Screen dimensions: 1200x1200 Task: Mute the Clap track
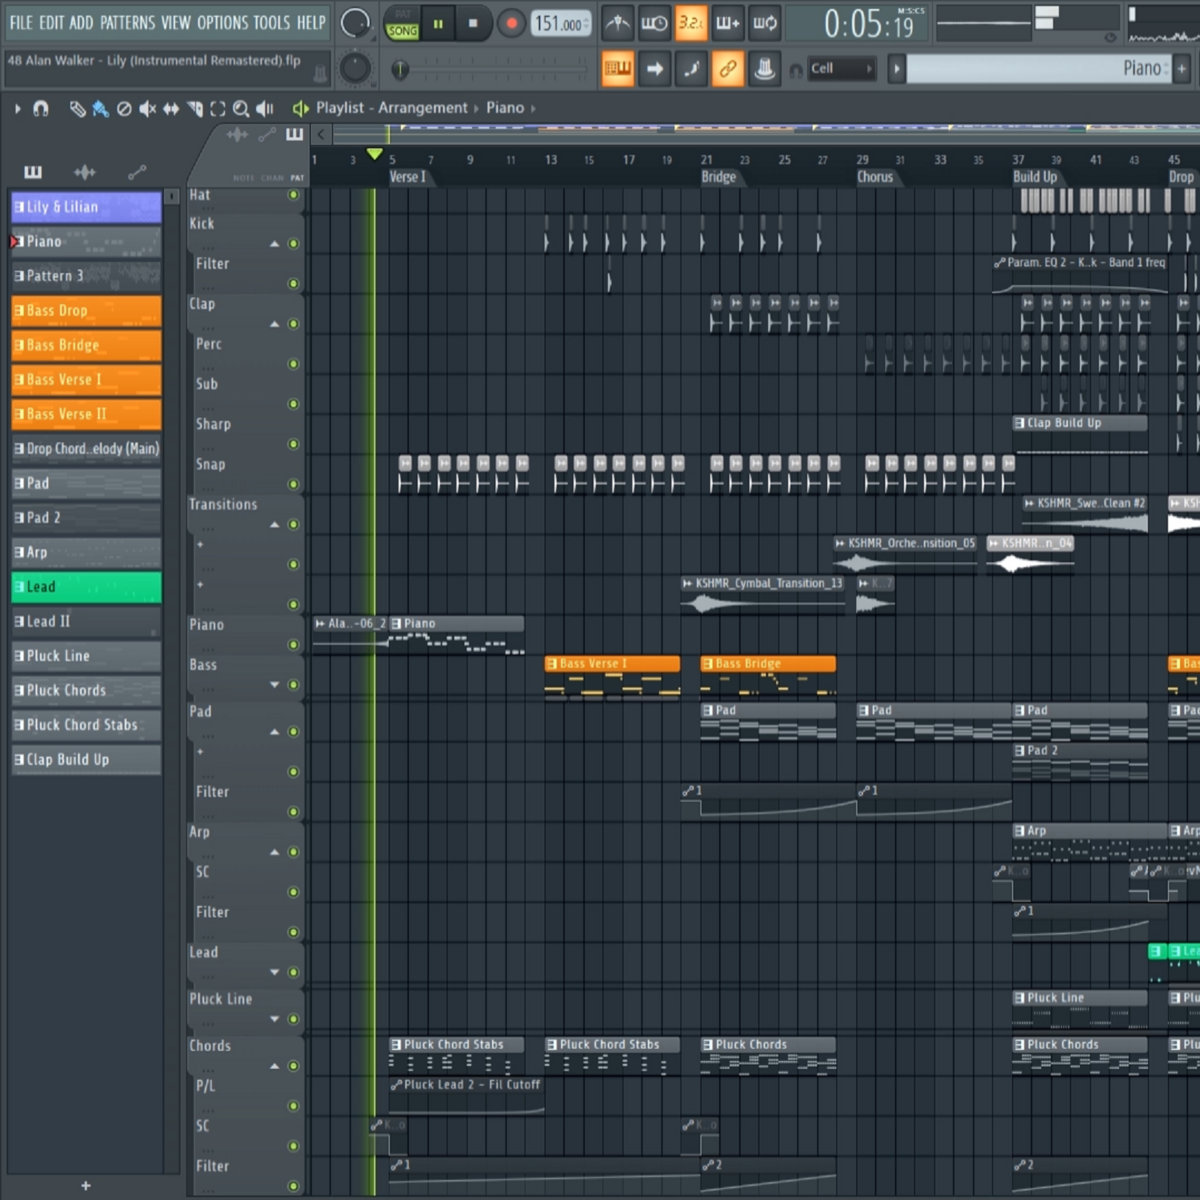coord(294,324)
